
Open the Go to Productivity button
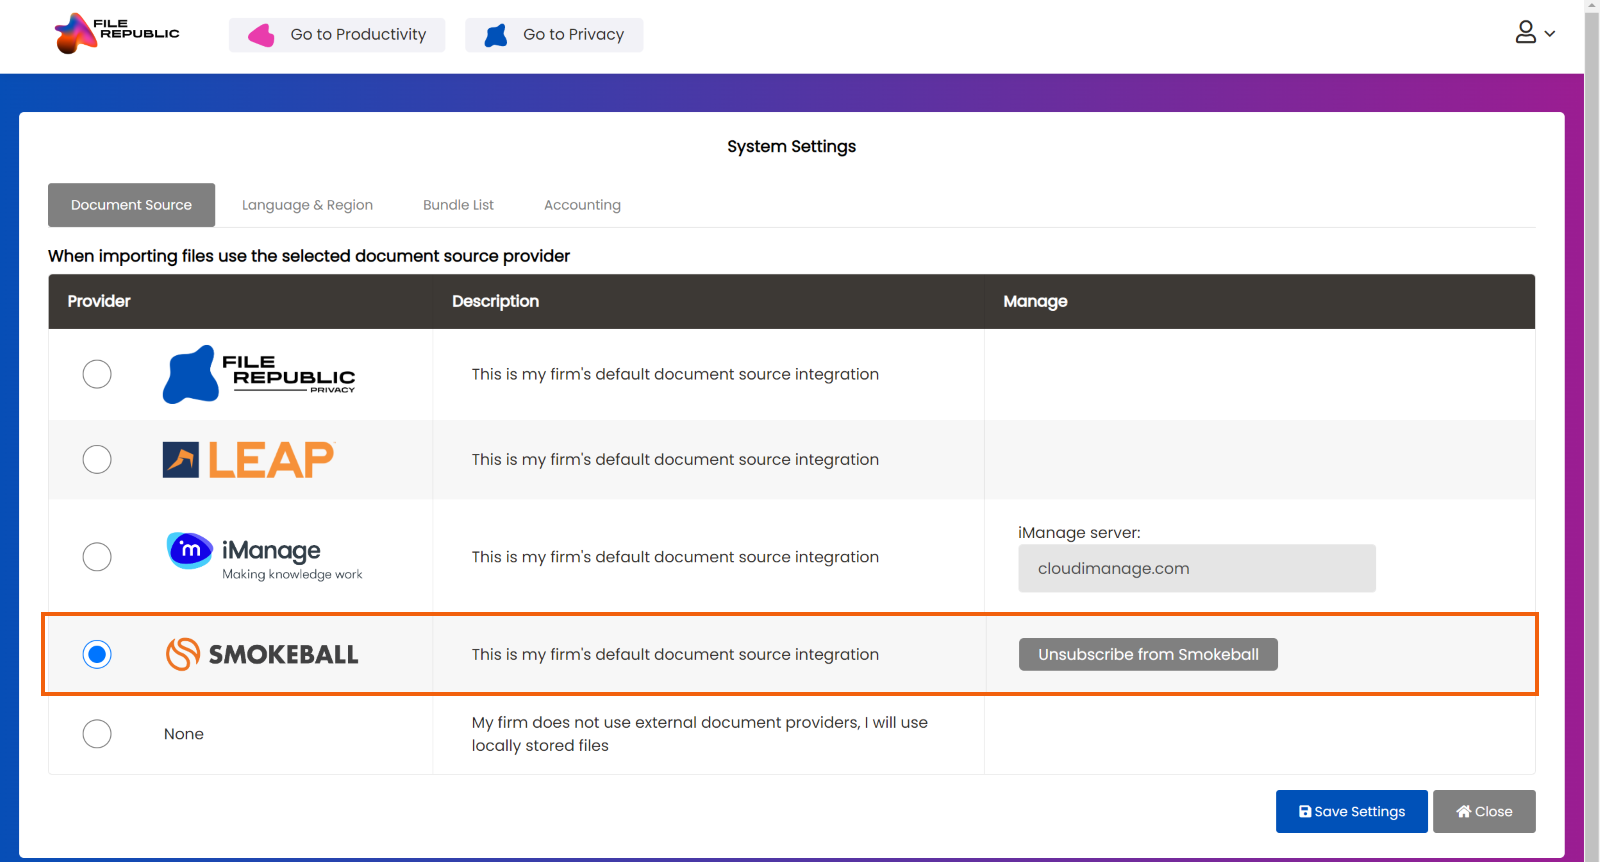[x=337, y=35]
